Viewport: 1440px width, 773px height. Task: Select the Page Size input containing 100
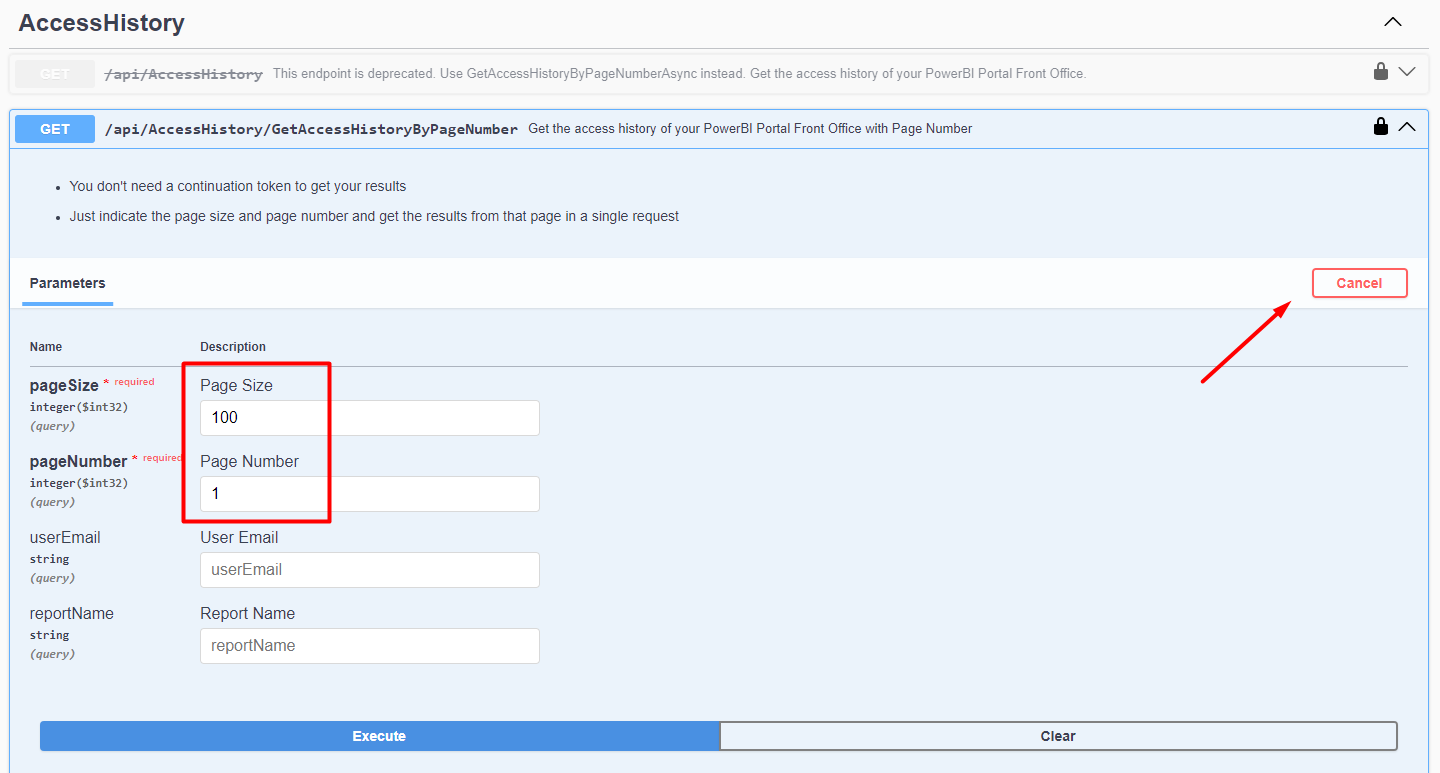(x=369, y=417)
